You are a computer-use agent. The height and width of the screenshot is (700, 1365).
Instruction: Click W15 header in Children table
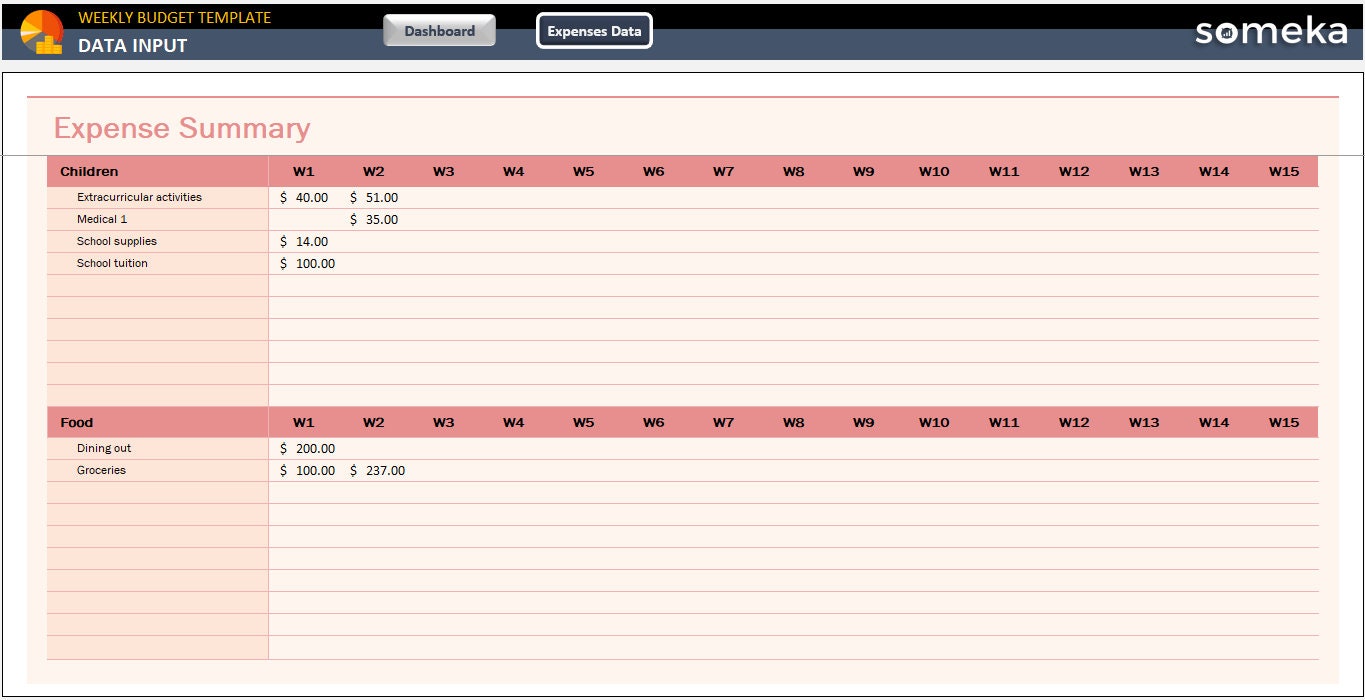[1284, 171]
